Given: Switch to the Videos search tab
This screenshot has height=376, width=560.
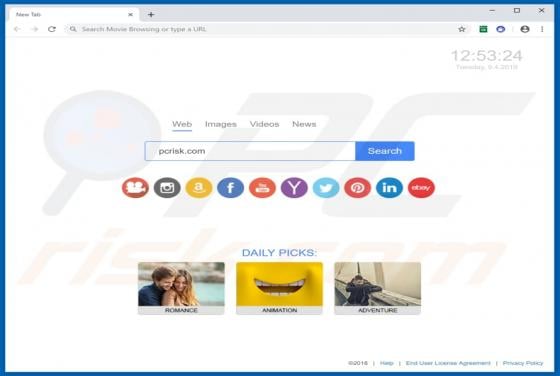Looking at the screenshot, I should [264, 124].
